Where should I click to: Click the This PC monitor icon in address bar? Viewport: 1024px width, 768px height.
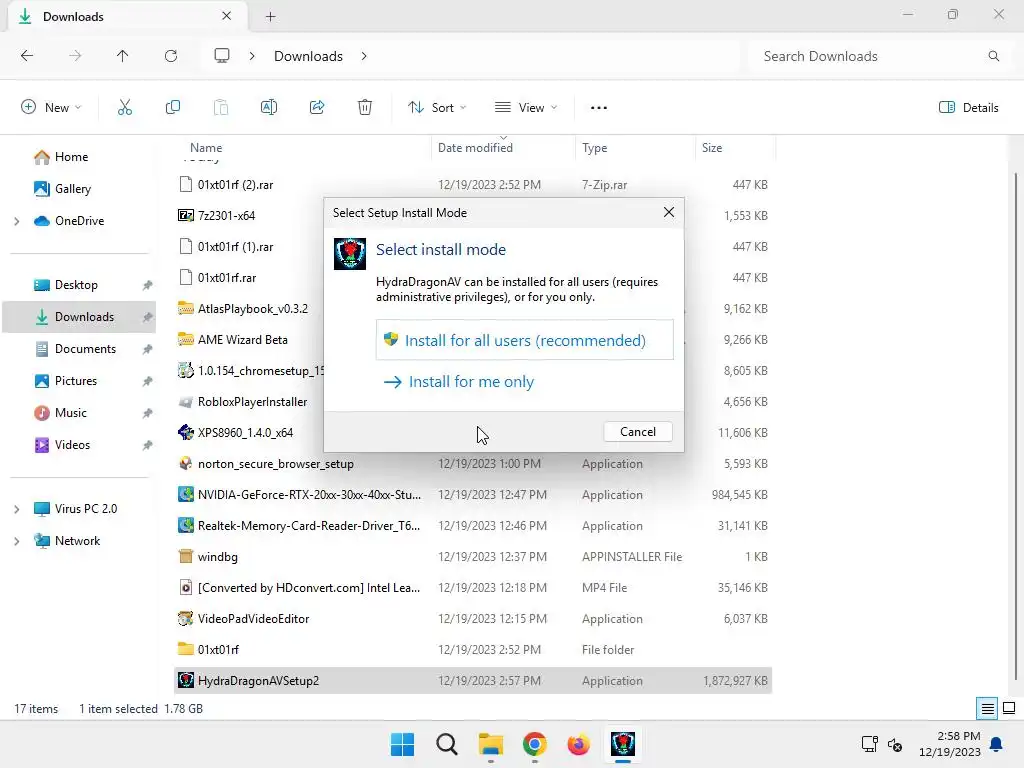point(222,56)
